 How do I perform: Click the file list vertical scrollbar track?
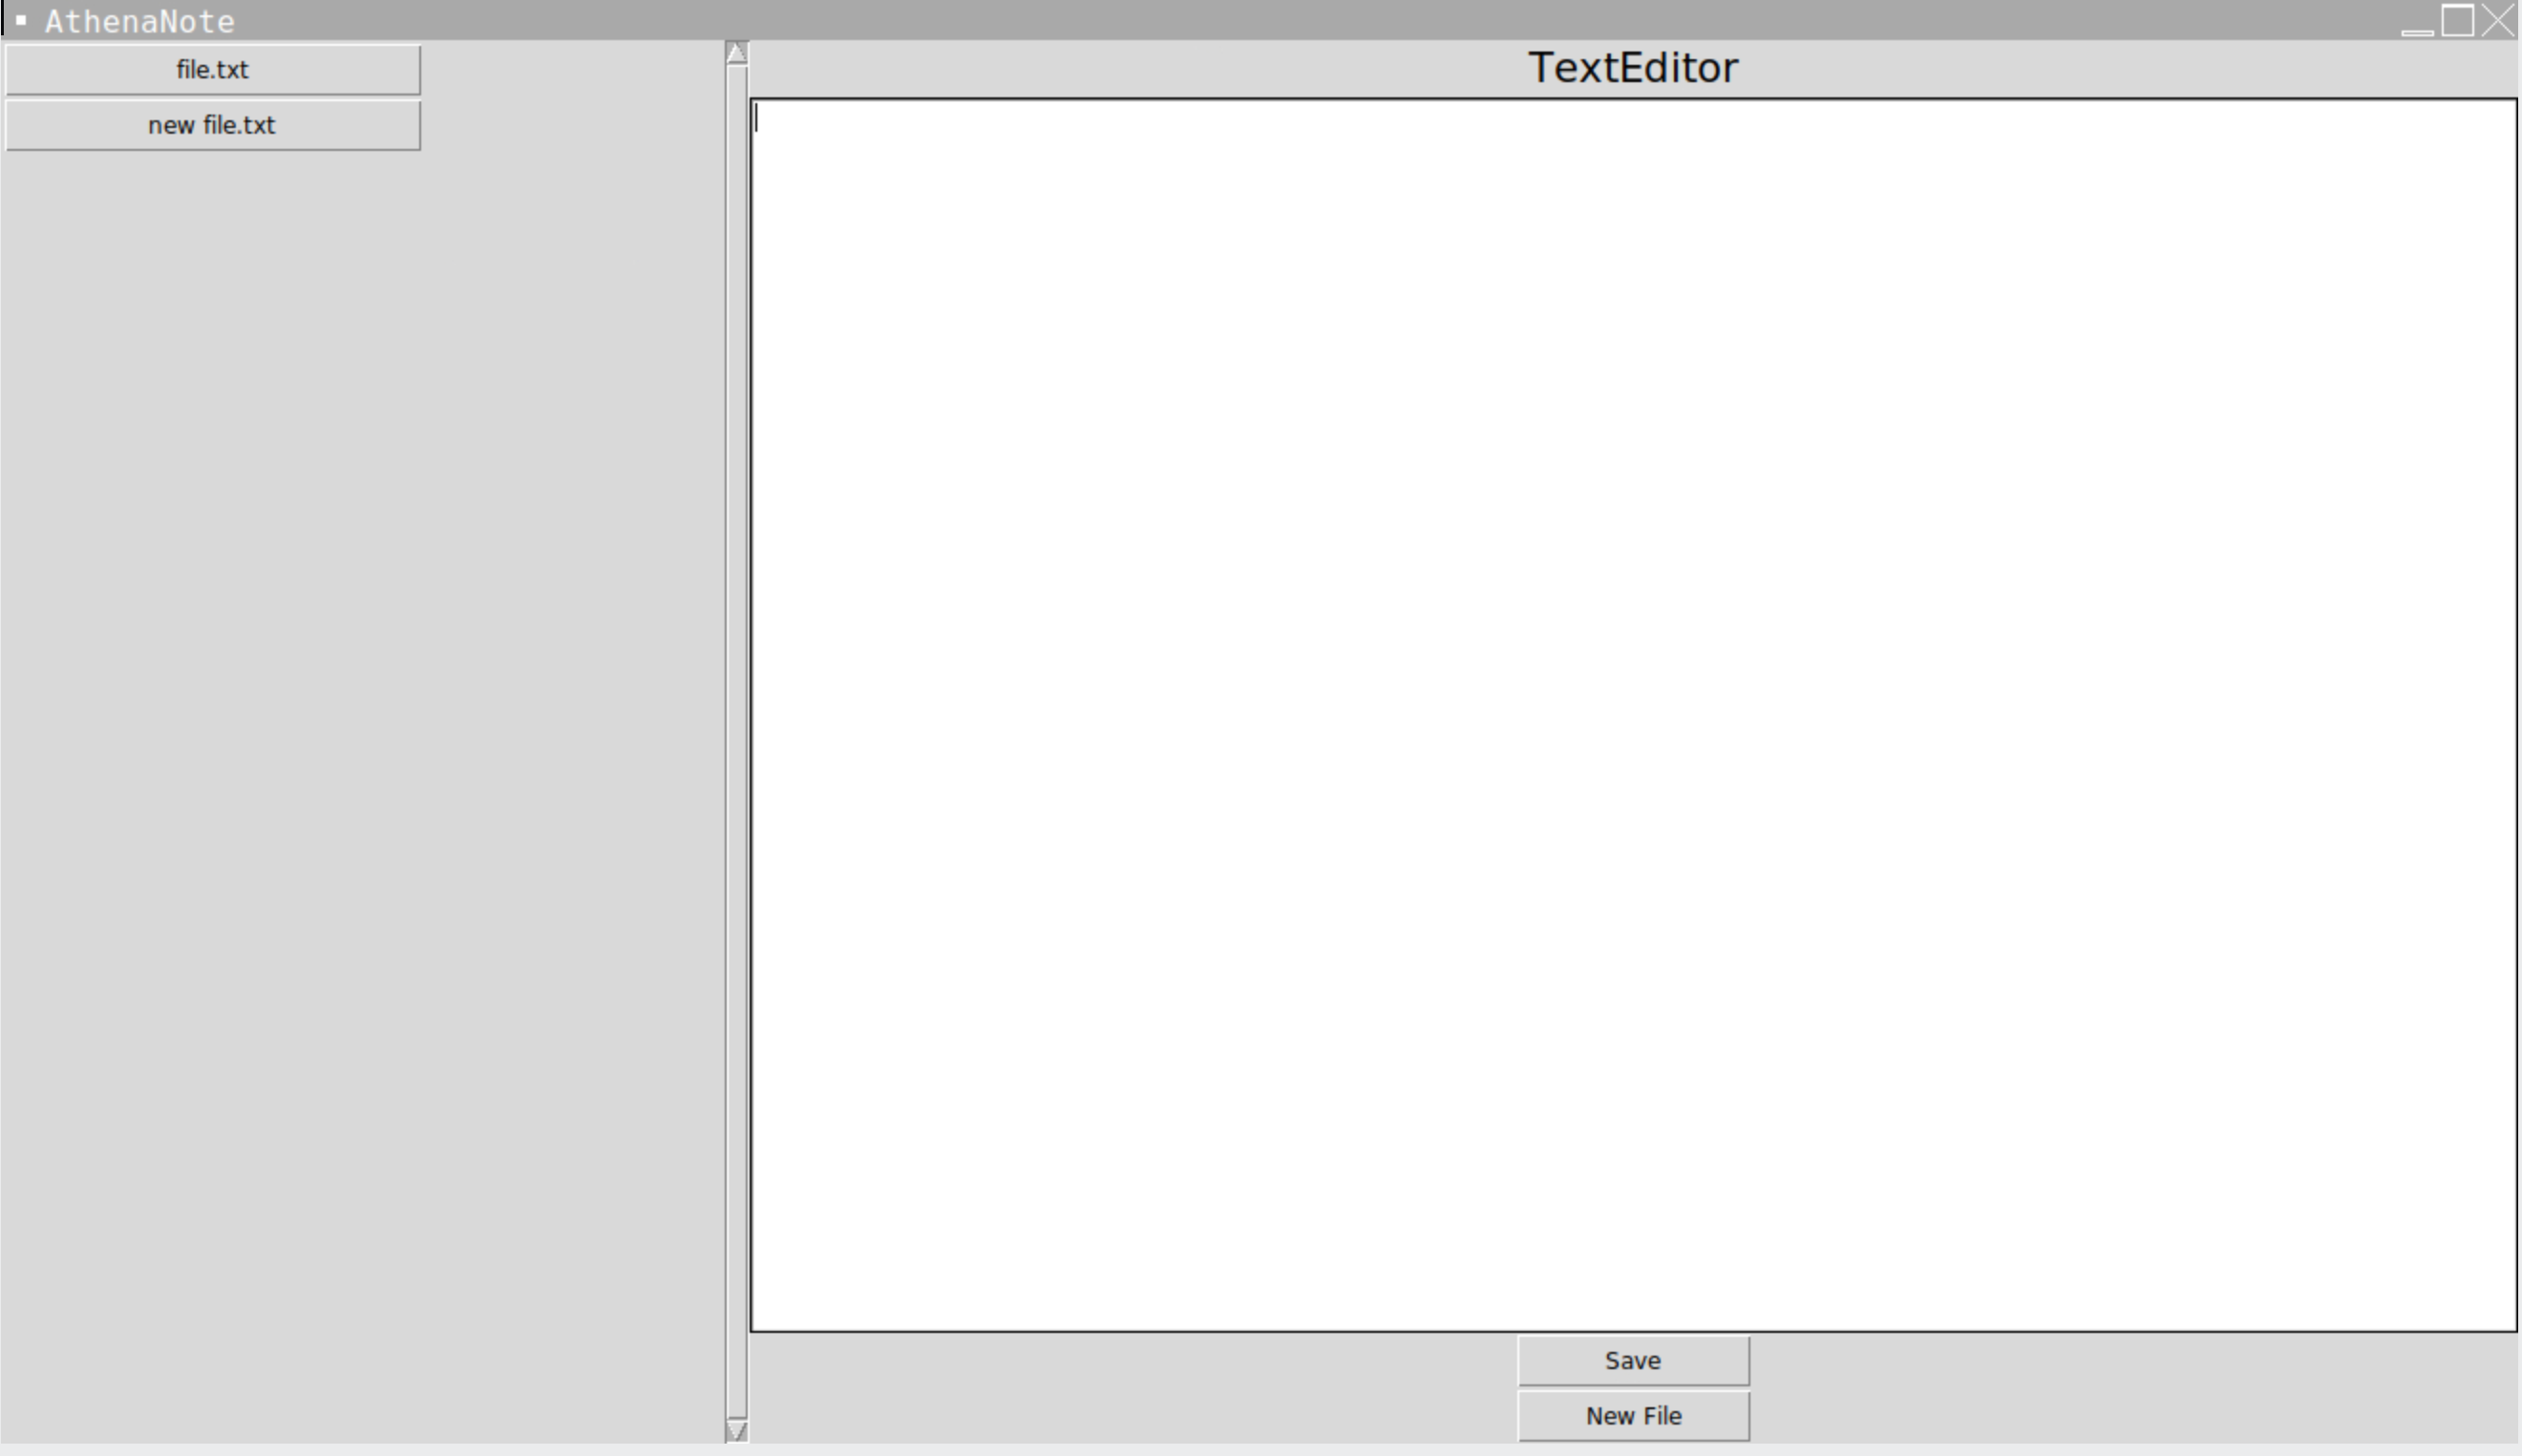[x=737, y=742]
